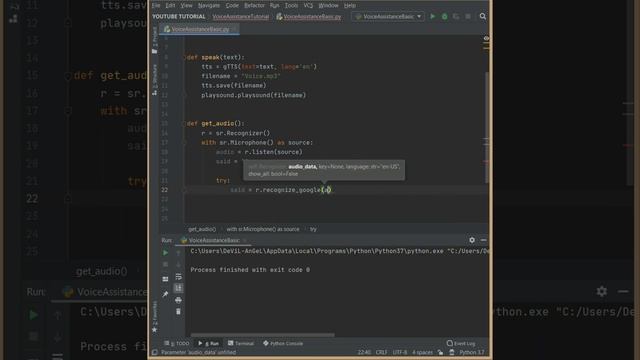Open Run panel settings gear
Screen dimensions: 640x360
coord(472,240)
